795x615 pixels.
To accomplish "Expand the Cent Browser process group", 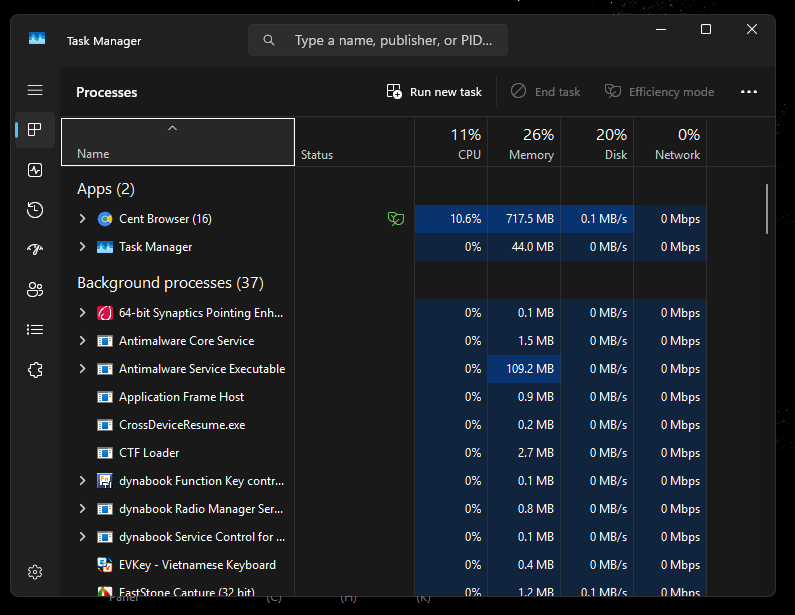I will 82,219.
